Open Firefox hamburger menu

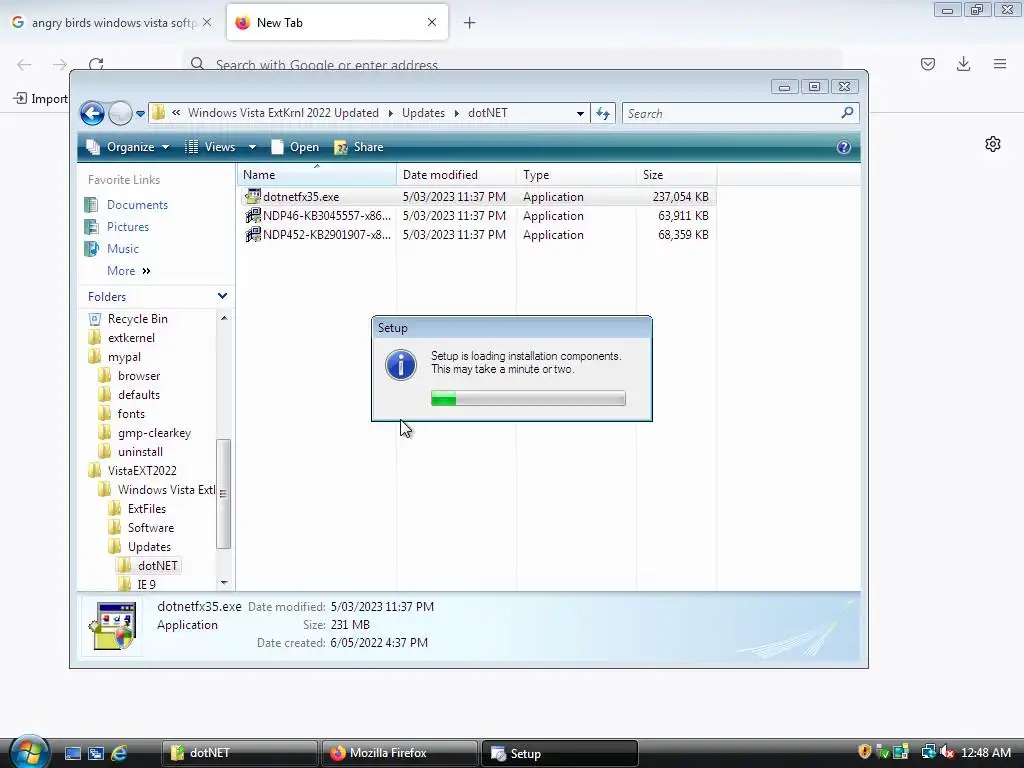[x=1000, y=64]
